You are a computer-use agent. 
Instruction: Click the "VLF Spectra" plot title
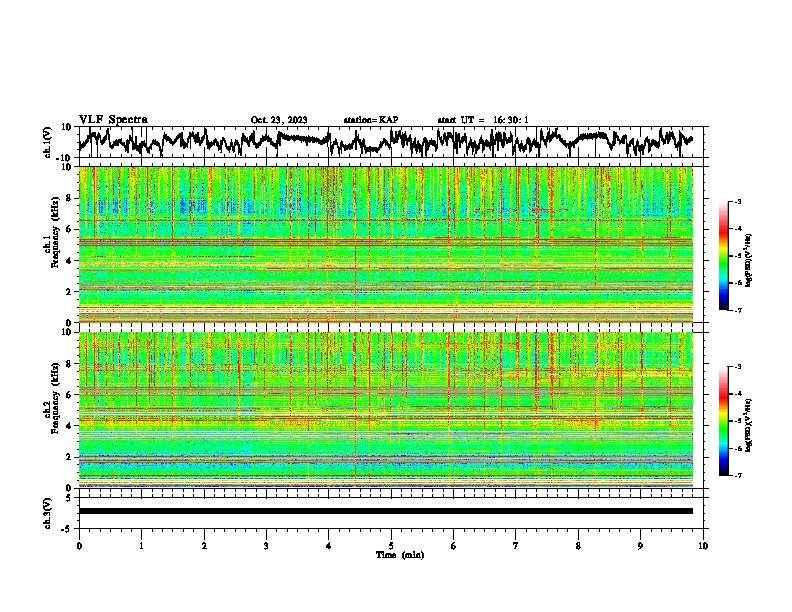pos(113,120)
